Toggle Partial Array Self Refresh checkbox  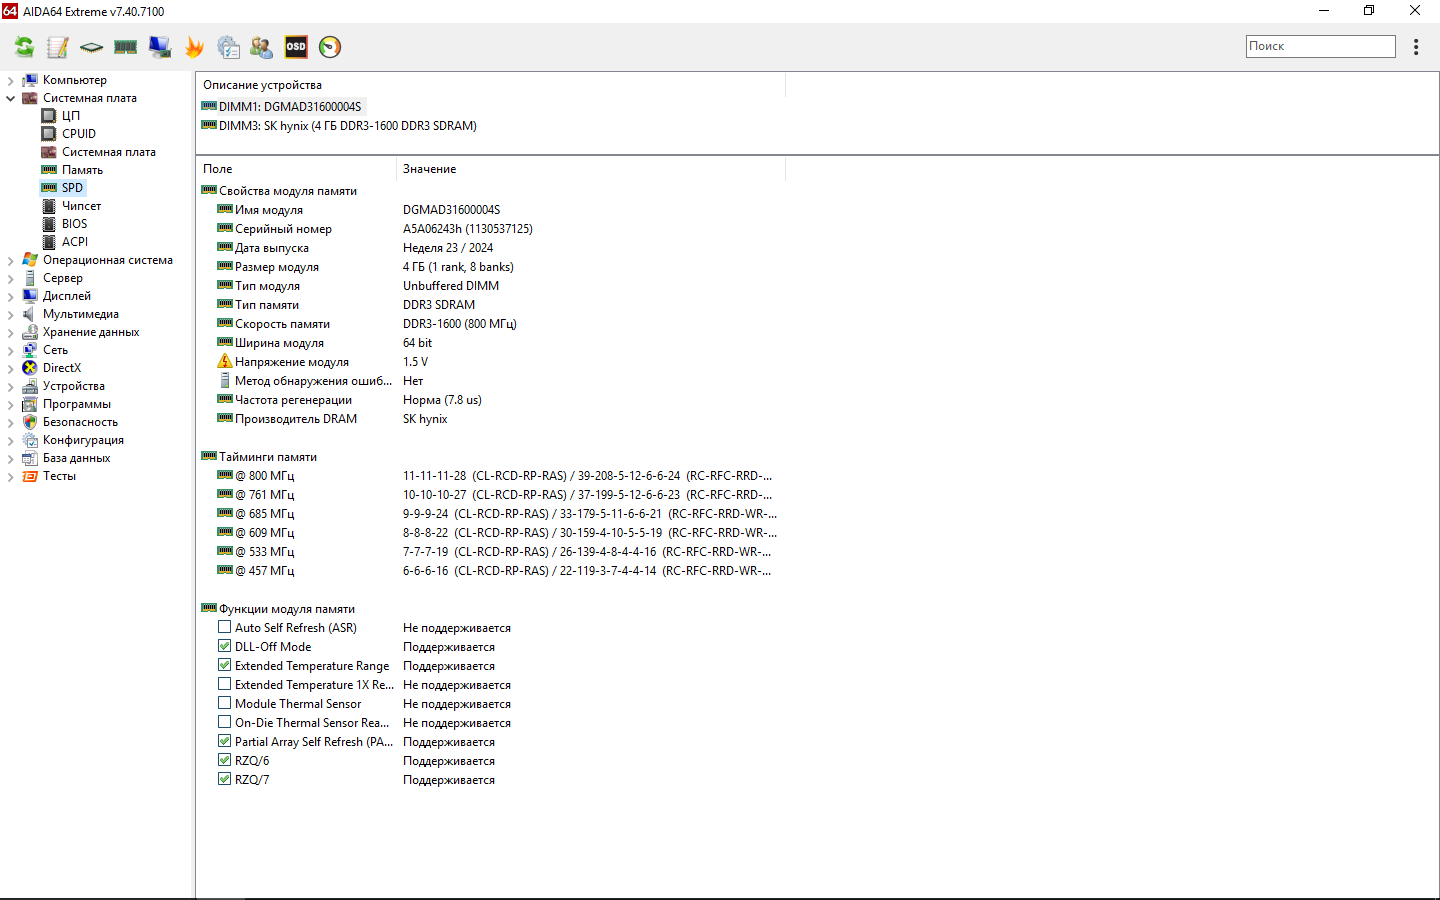225,742
